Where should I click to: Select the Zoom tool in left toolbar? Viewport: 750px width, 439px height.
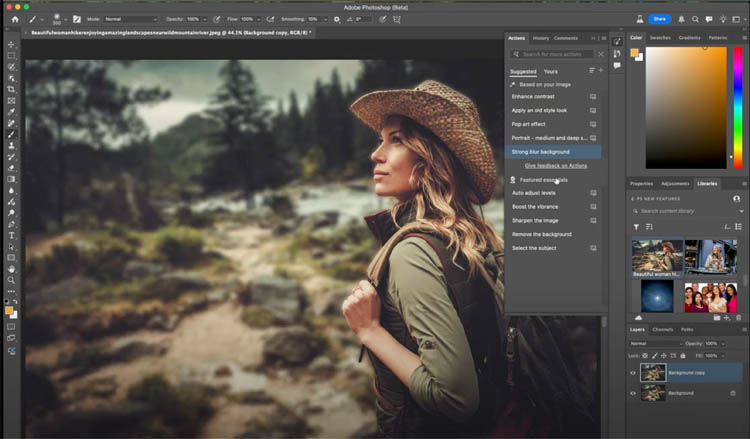[x=11, y=280]
